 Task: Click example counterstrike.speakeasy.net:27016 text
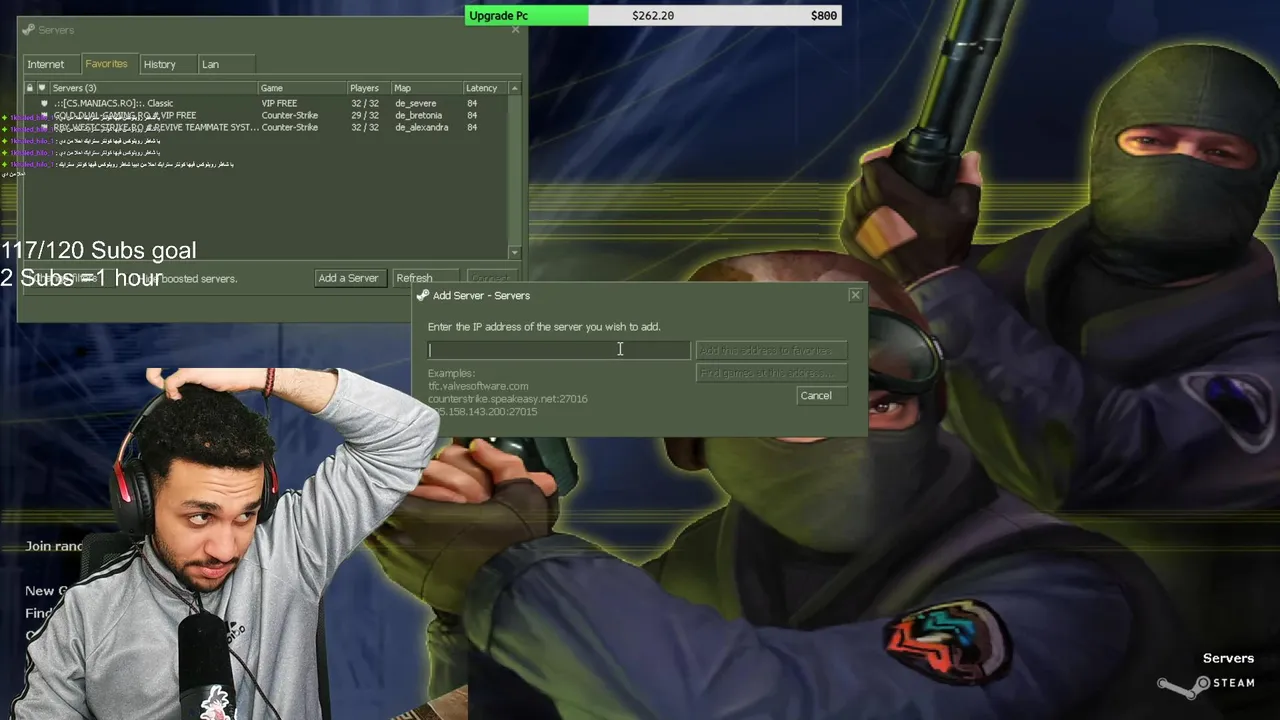coord(508,399)
